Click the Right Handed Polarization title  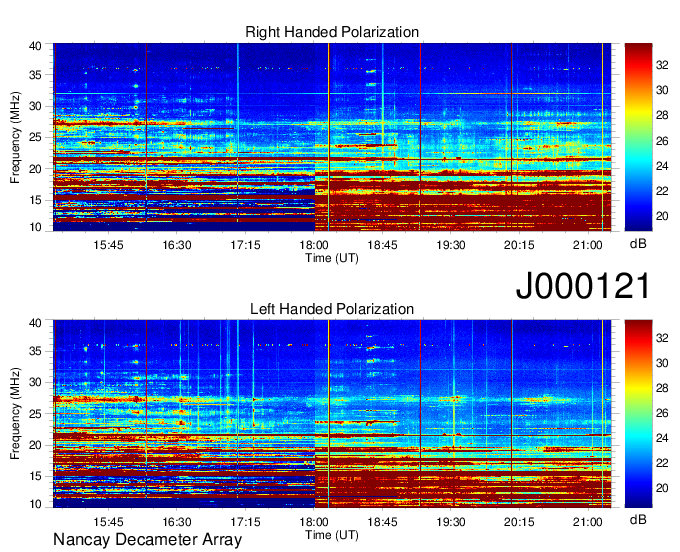(x=332, y=32)
